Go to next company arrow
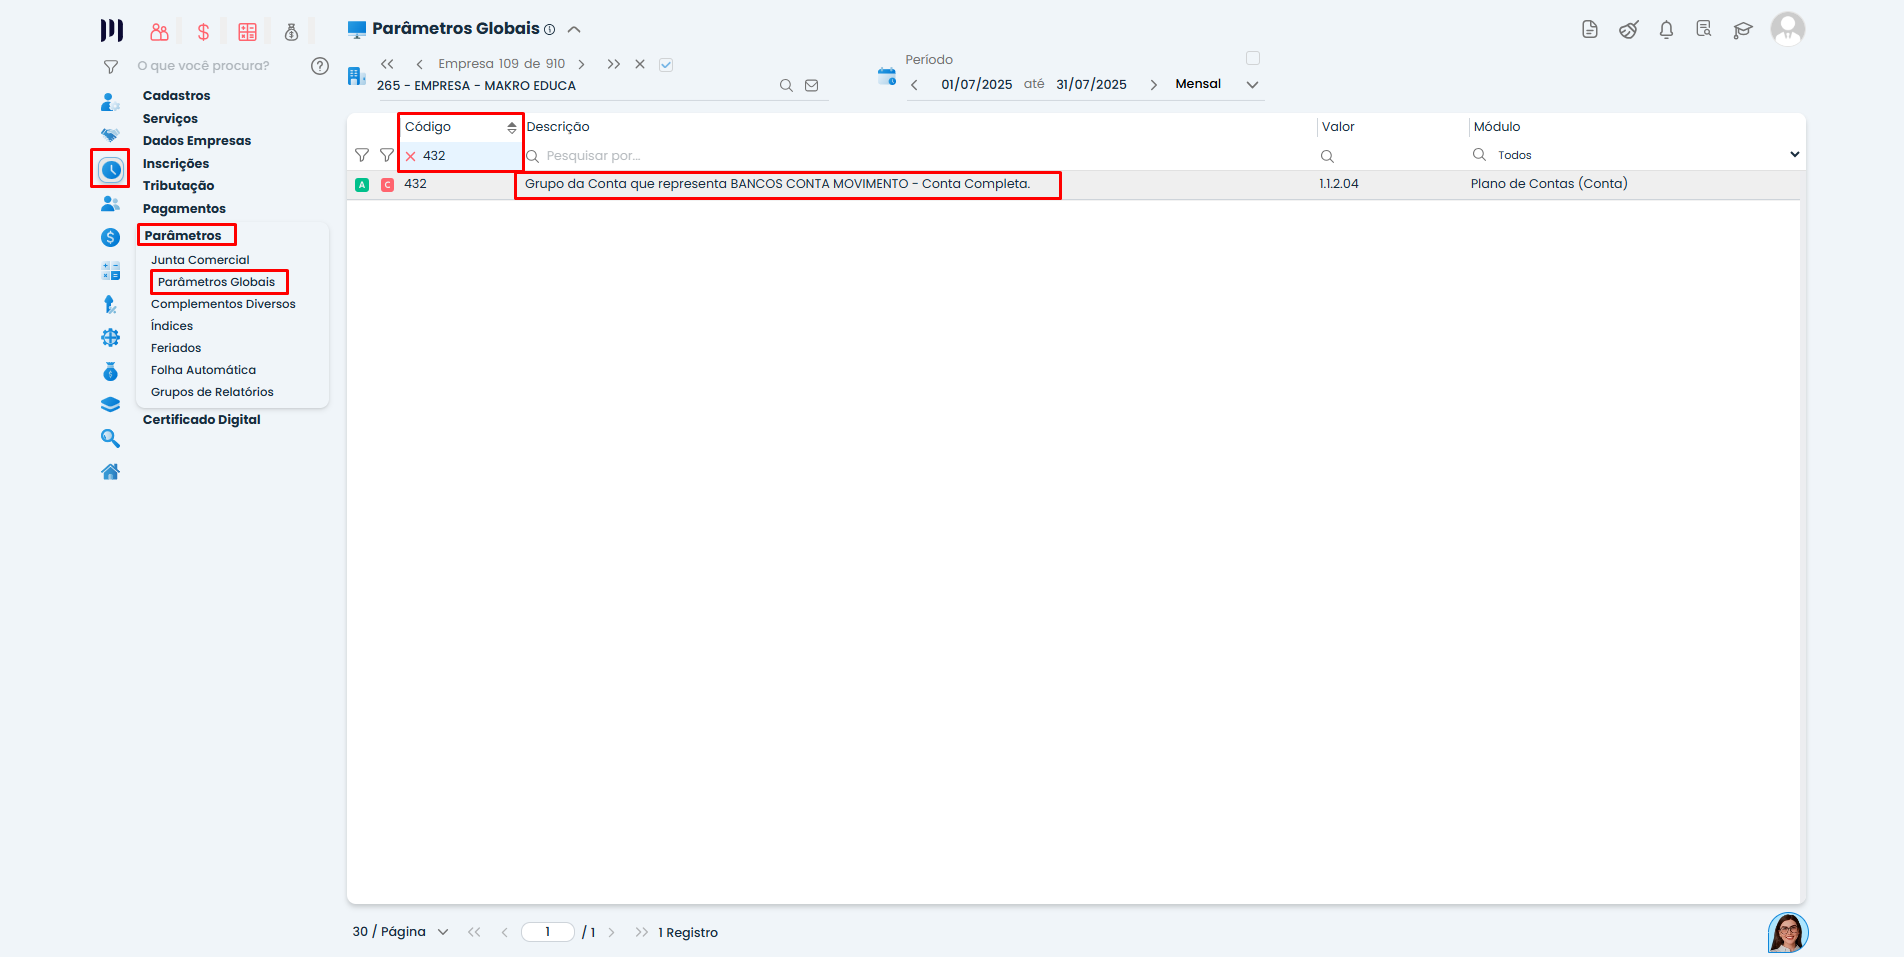The width and height of the screenshot is (1904, 957). (581, 65)
